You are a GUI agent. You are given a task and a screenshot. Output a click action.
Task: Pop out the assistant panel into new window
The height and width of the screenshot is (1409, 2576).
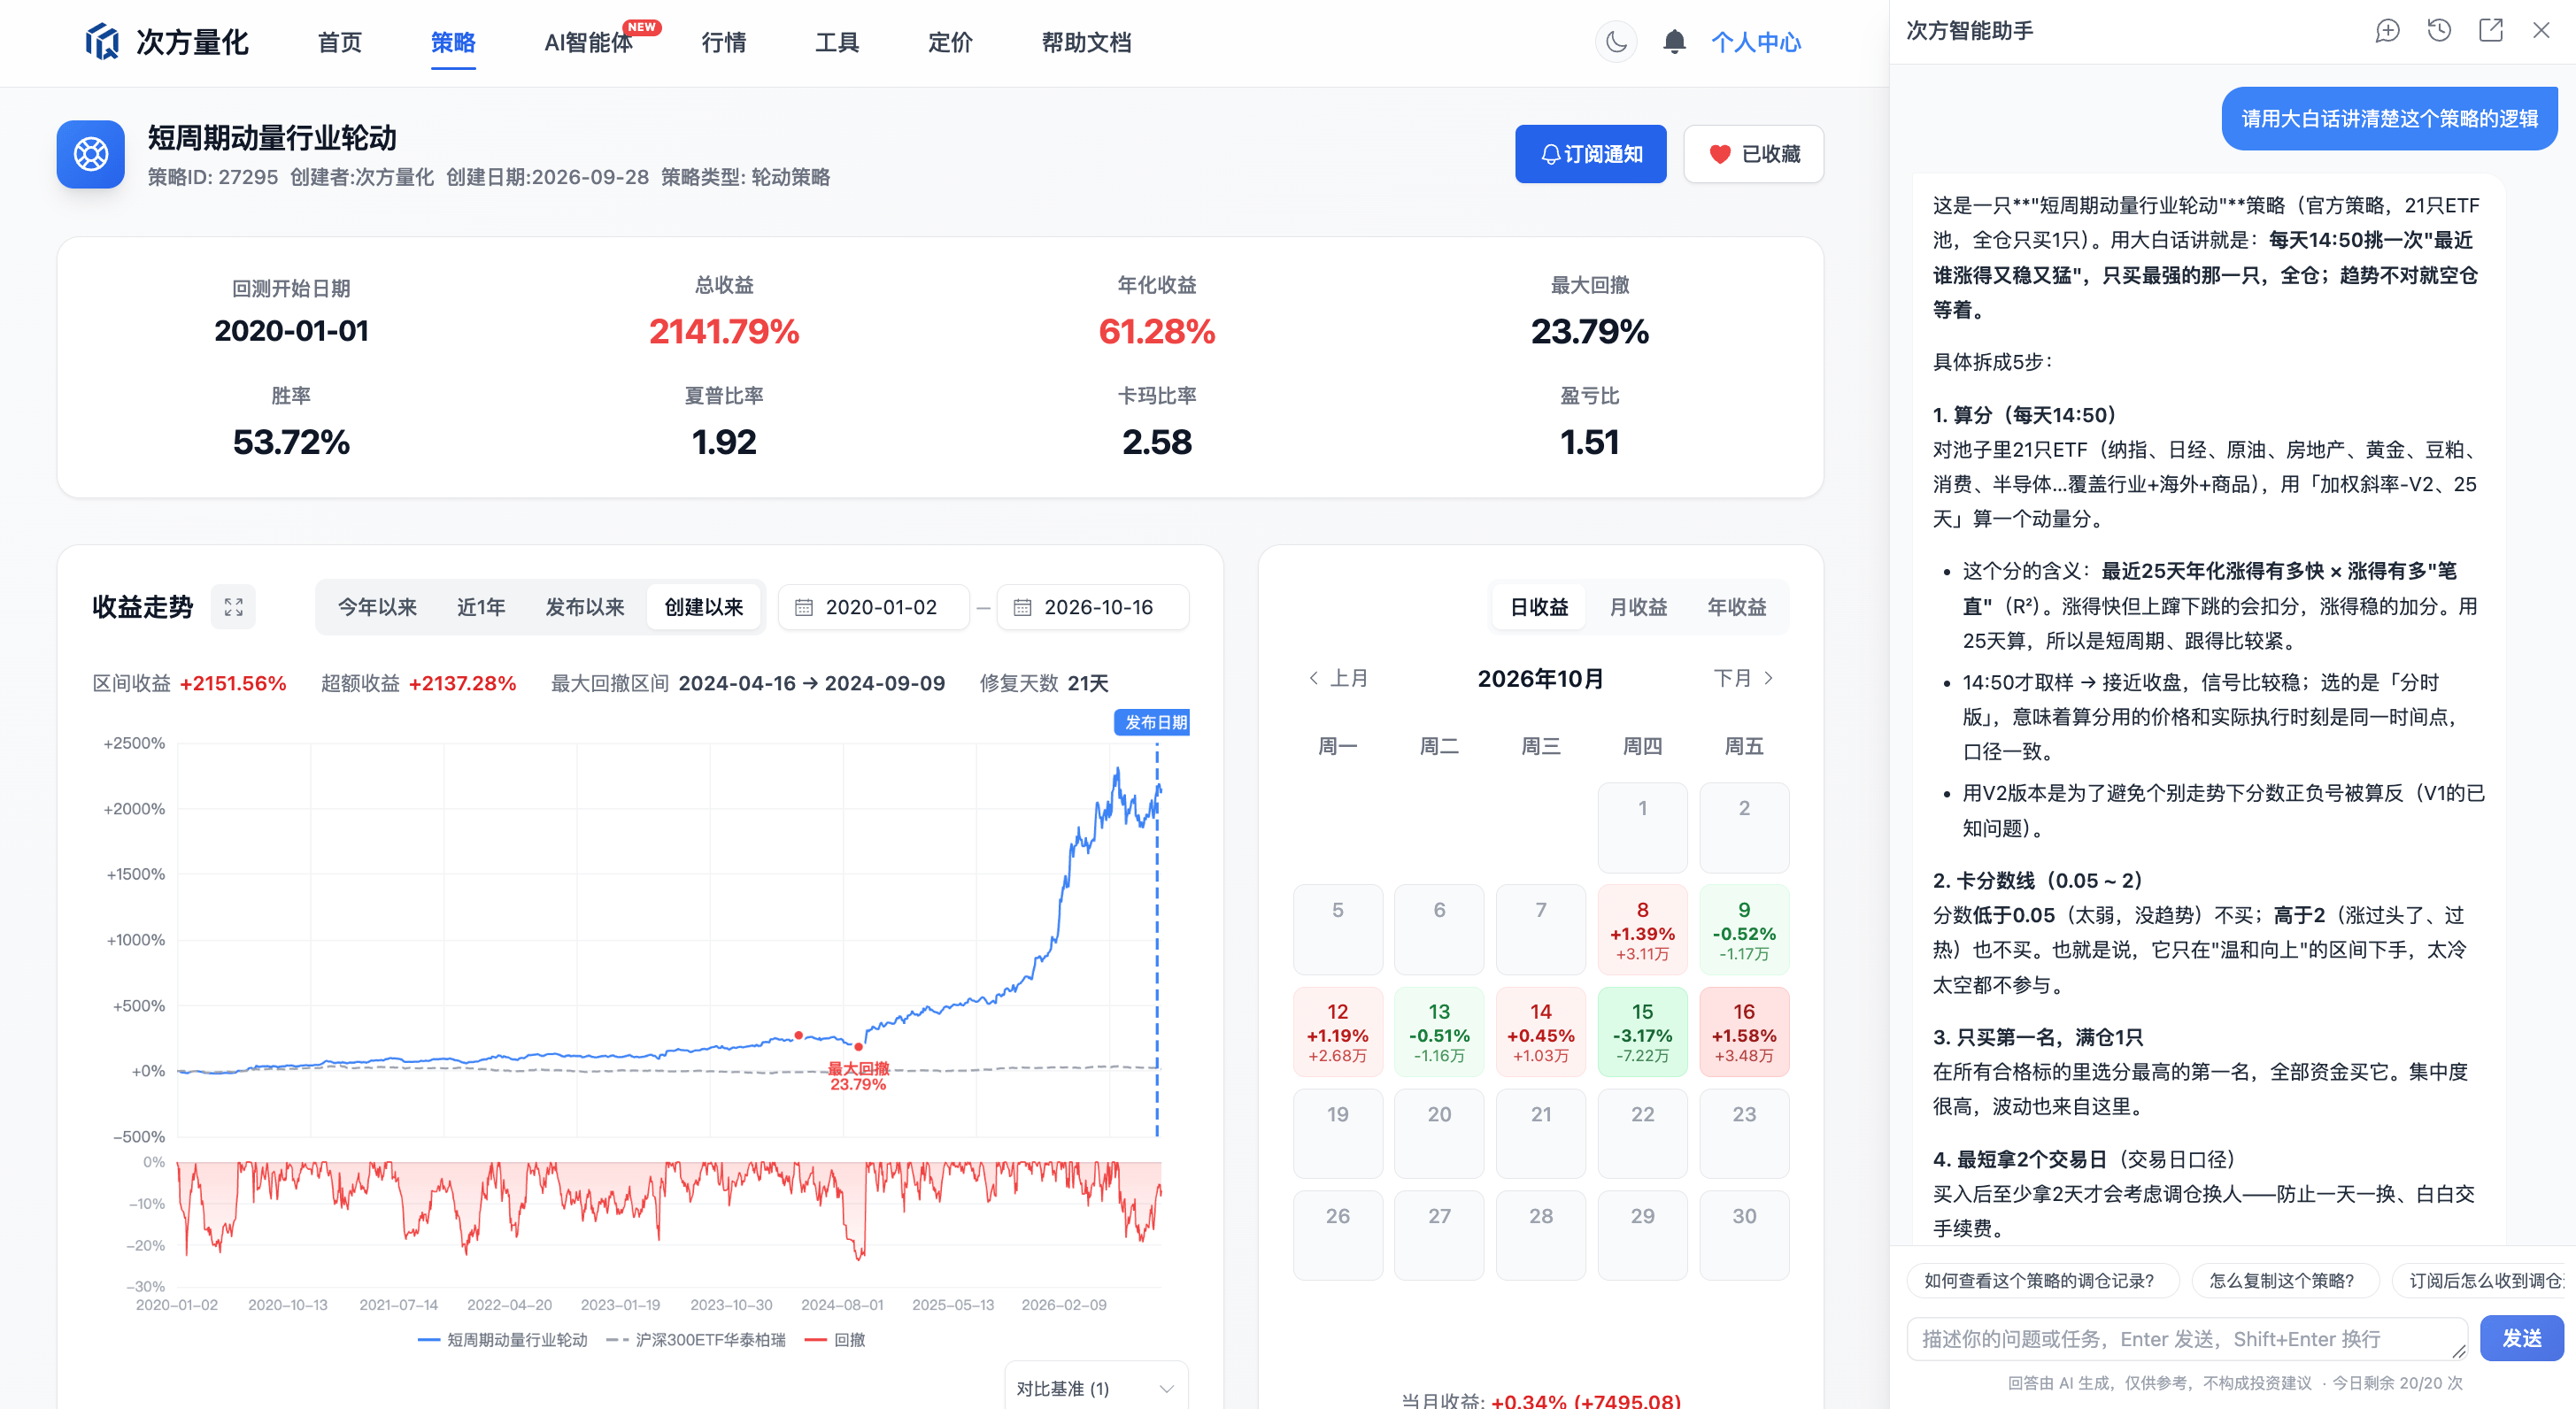click(2490, 31)
